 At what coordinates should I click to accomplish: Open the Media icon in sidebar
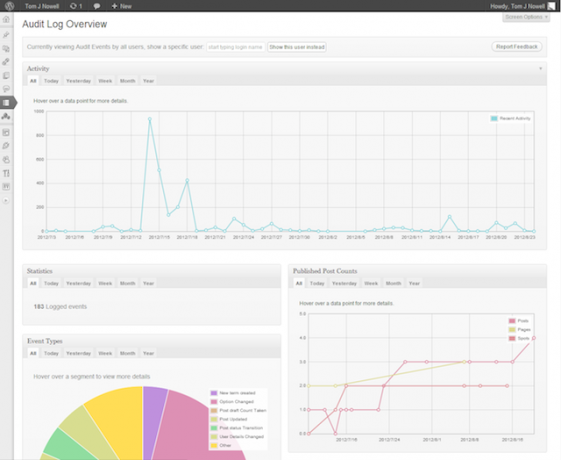(x=6, y=48)
